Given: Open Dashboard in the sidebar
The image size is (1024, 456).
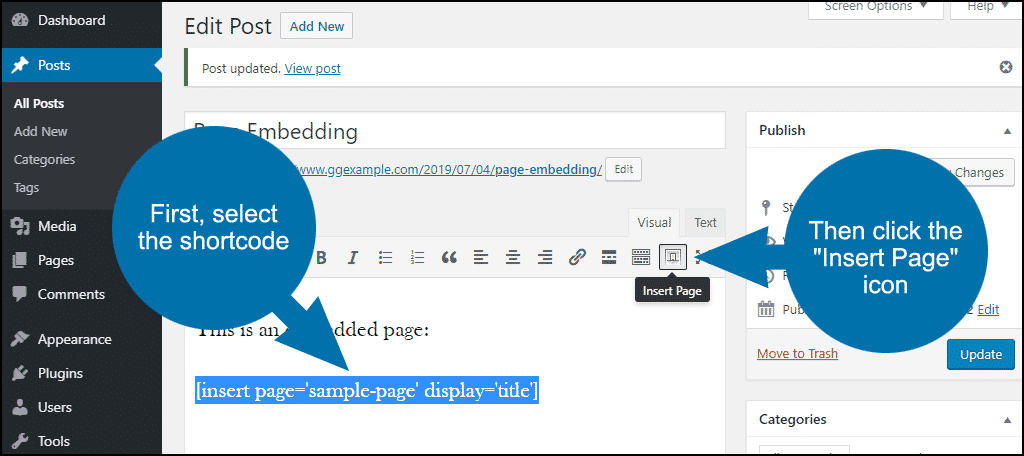Looking at the screenshot, I should [81, 20].
